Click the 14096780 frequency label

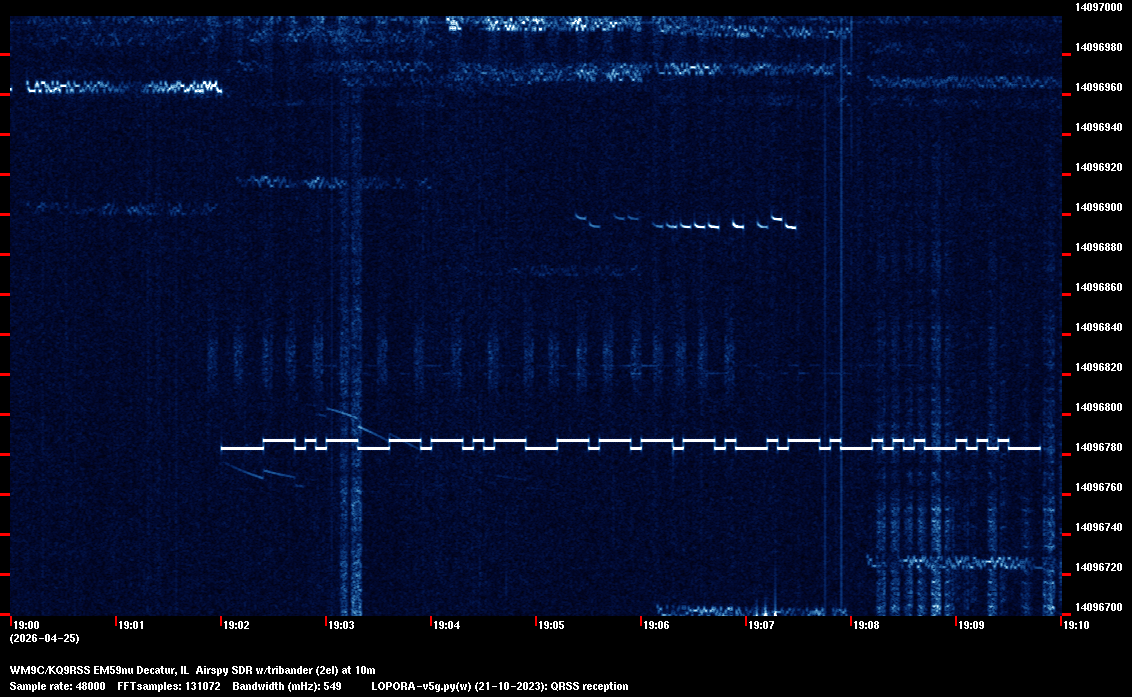point(1099,448)
